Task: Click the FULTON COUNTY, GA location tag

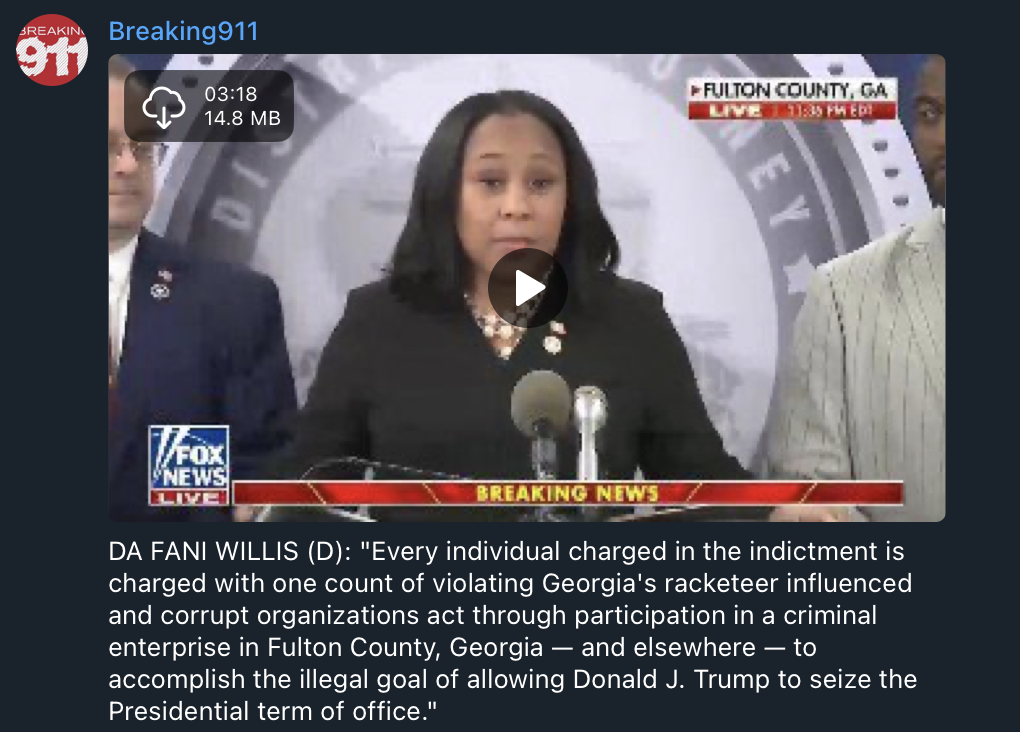Action: [x=792, y=90]
